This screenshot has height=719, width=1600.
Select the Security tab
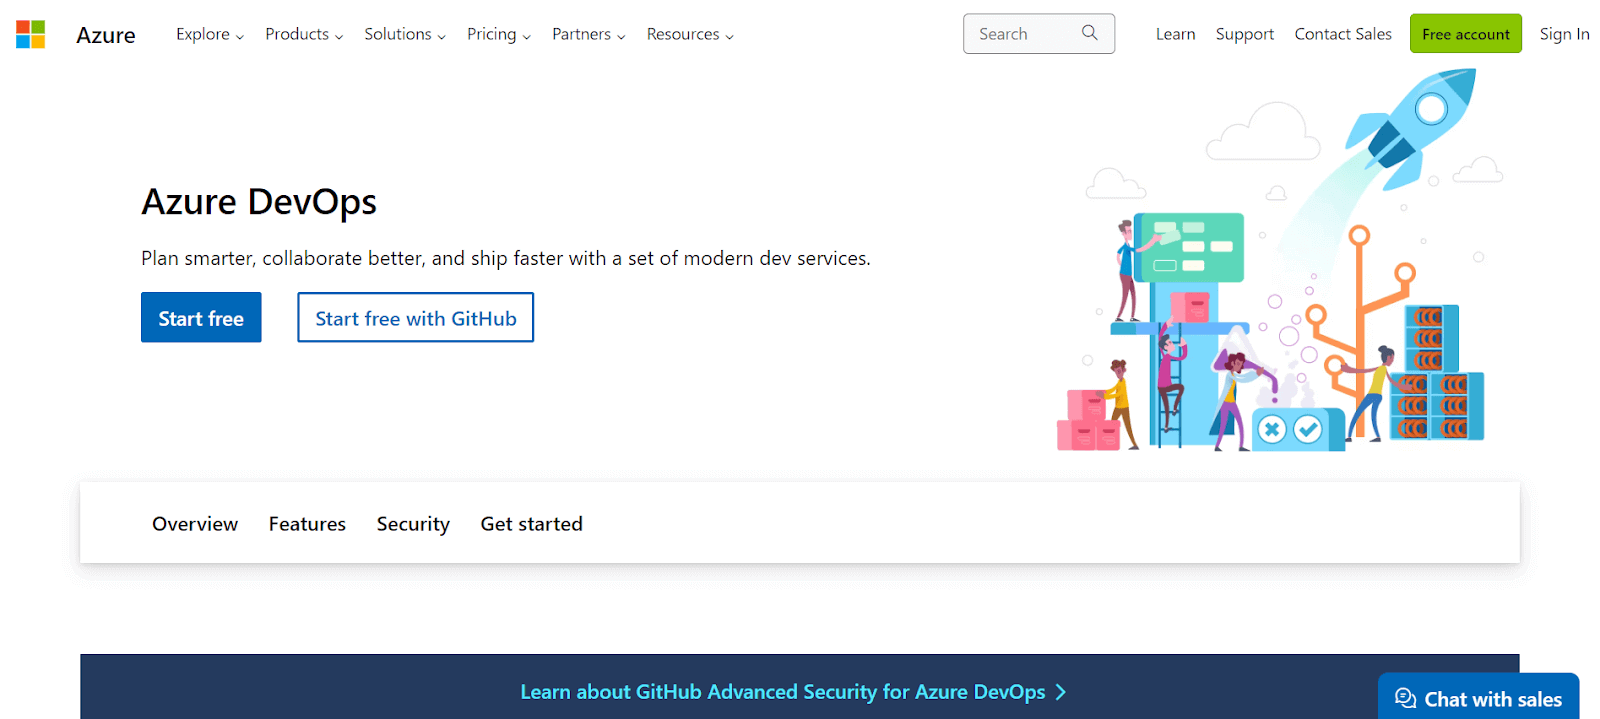(x=412, y=523)
